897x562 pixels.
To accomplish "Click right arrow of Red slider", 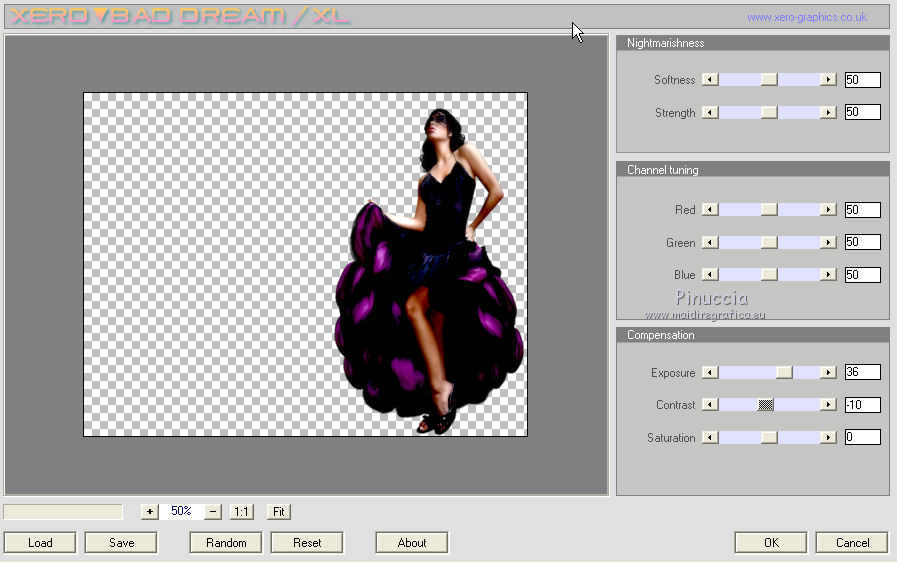I will click(828, 209).
